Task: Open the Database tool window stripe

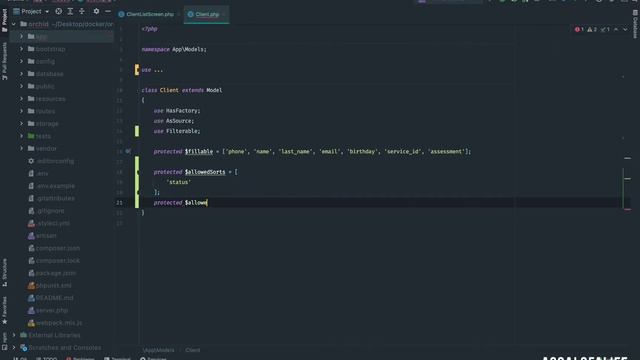Action: 635,24
